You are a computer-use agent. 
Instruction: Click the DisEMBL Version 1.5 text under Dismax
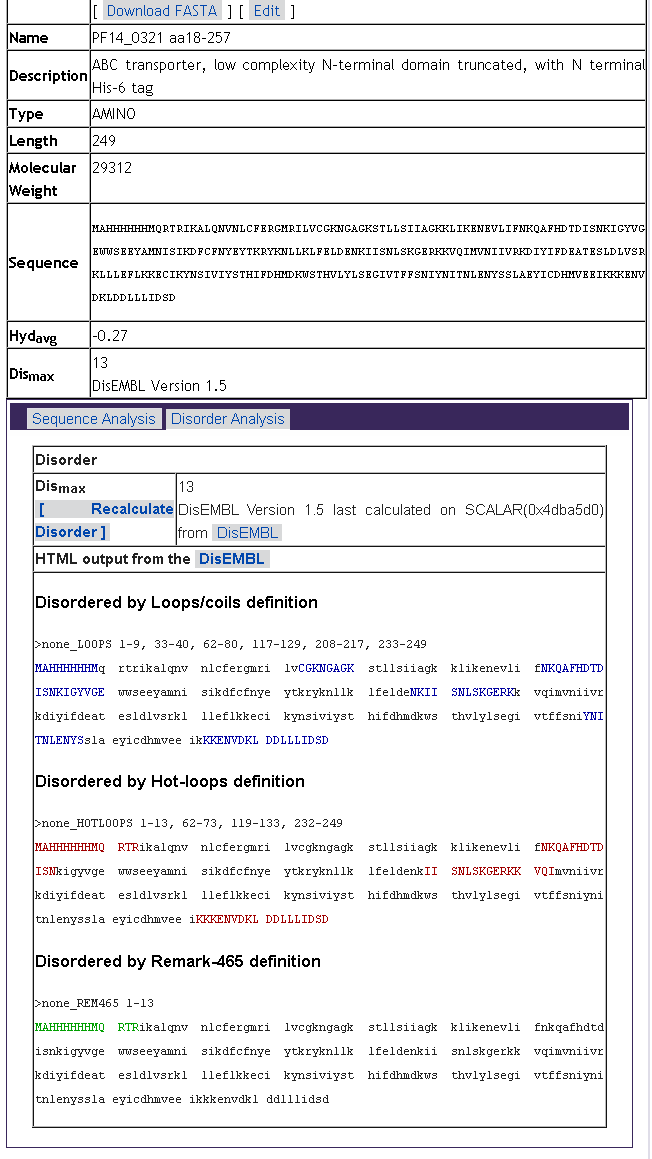pyautogui.click(x=159, y=386)
